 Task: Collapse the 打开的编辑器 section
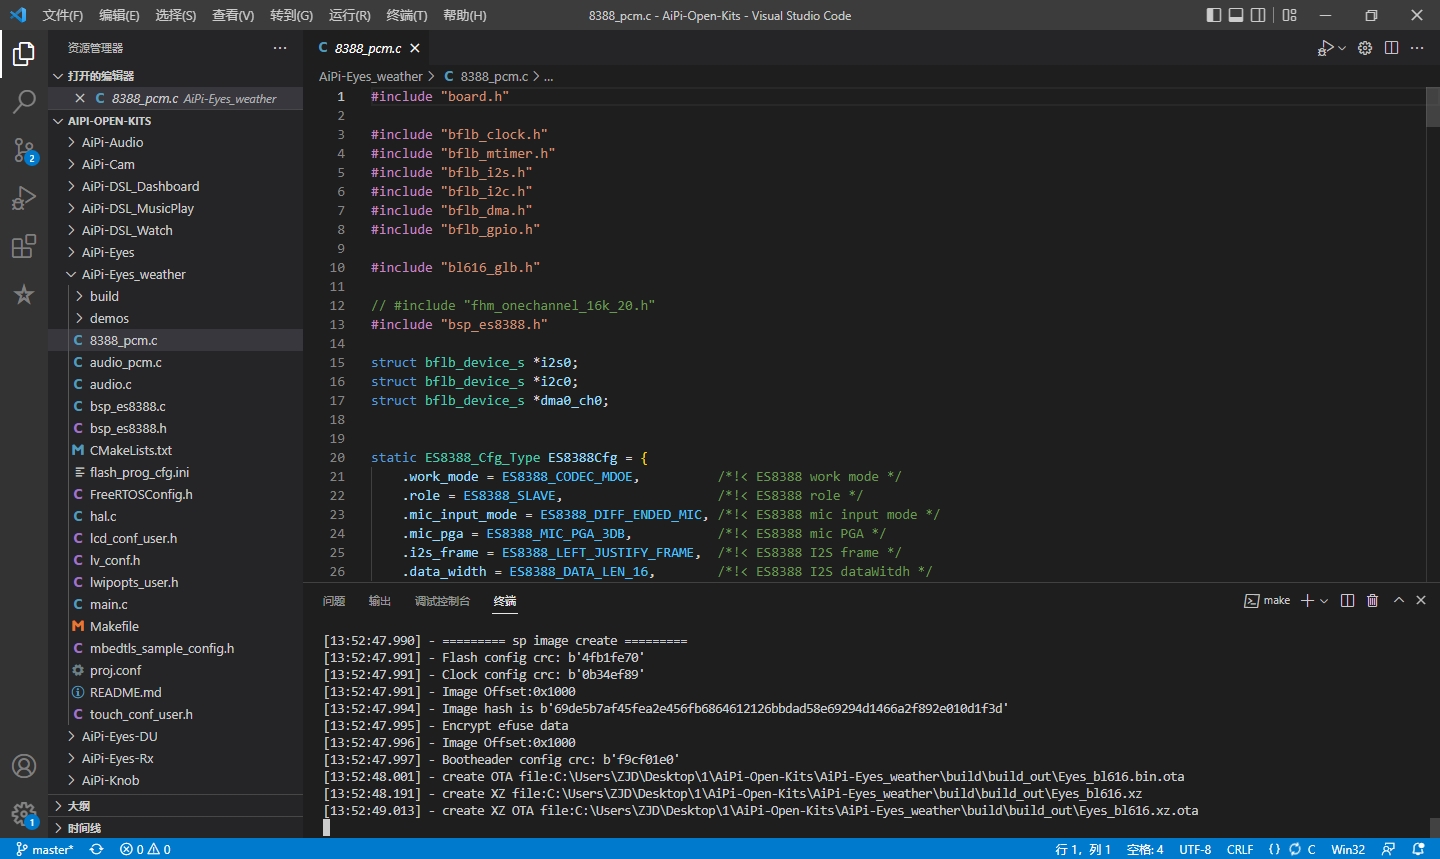tap(175, 76)
